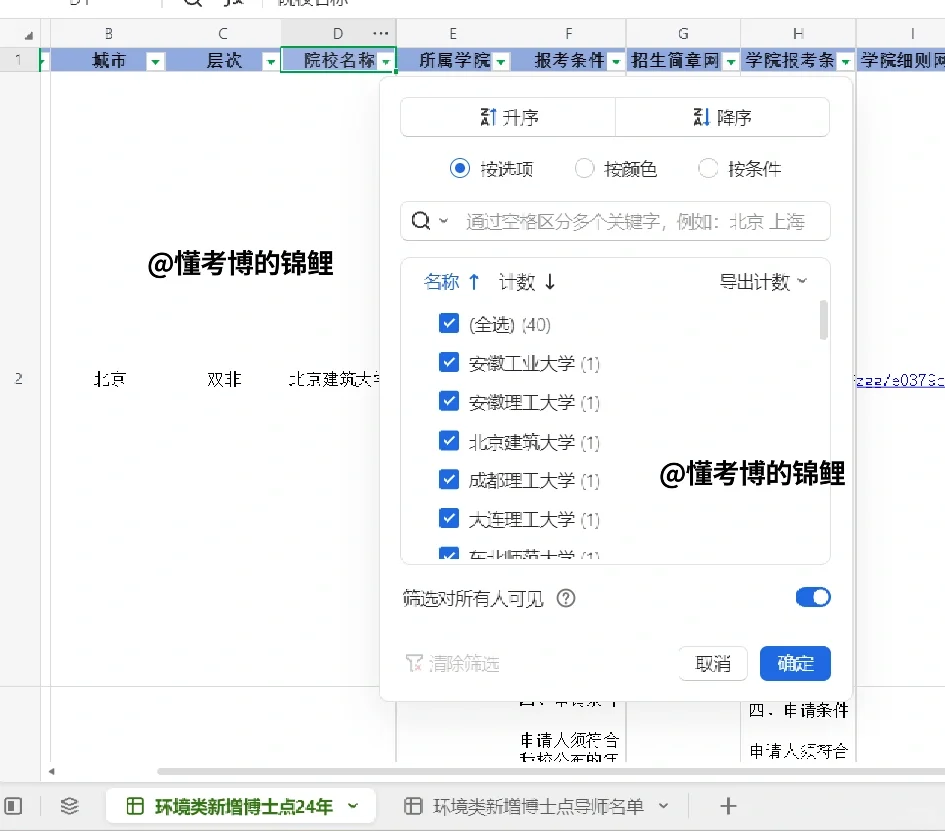The image size is (945, 831).
Task: Click the filter list vertical scrollbar
Action: click(823, 320)
